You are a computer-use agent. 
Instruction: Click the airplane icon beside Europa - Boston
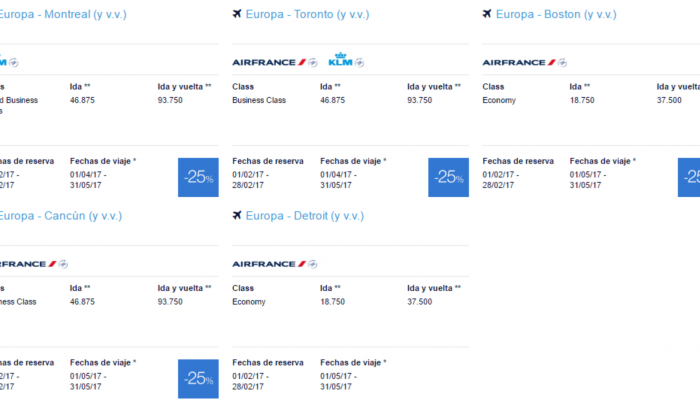click(487, 14)
